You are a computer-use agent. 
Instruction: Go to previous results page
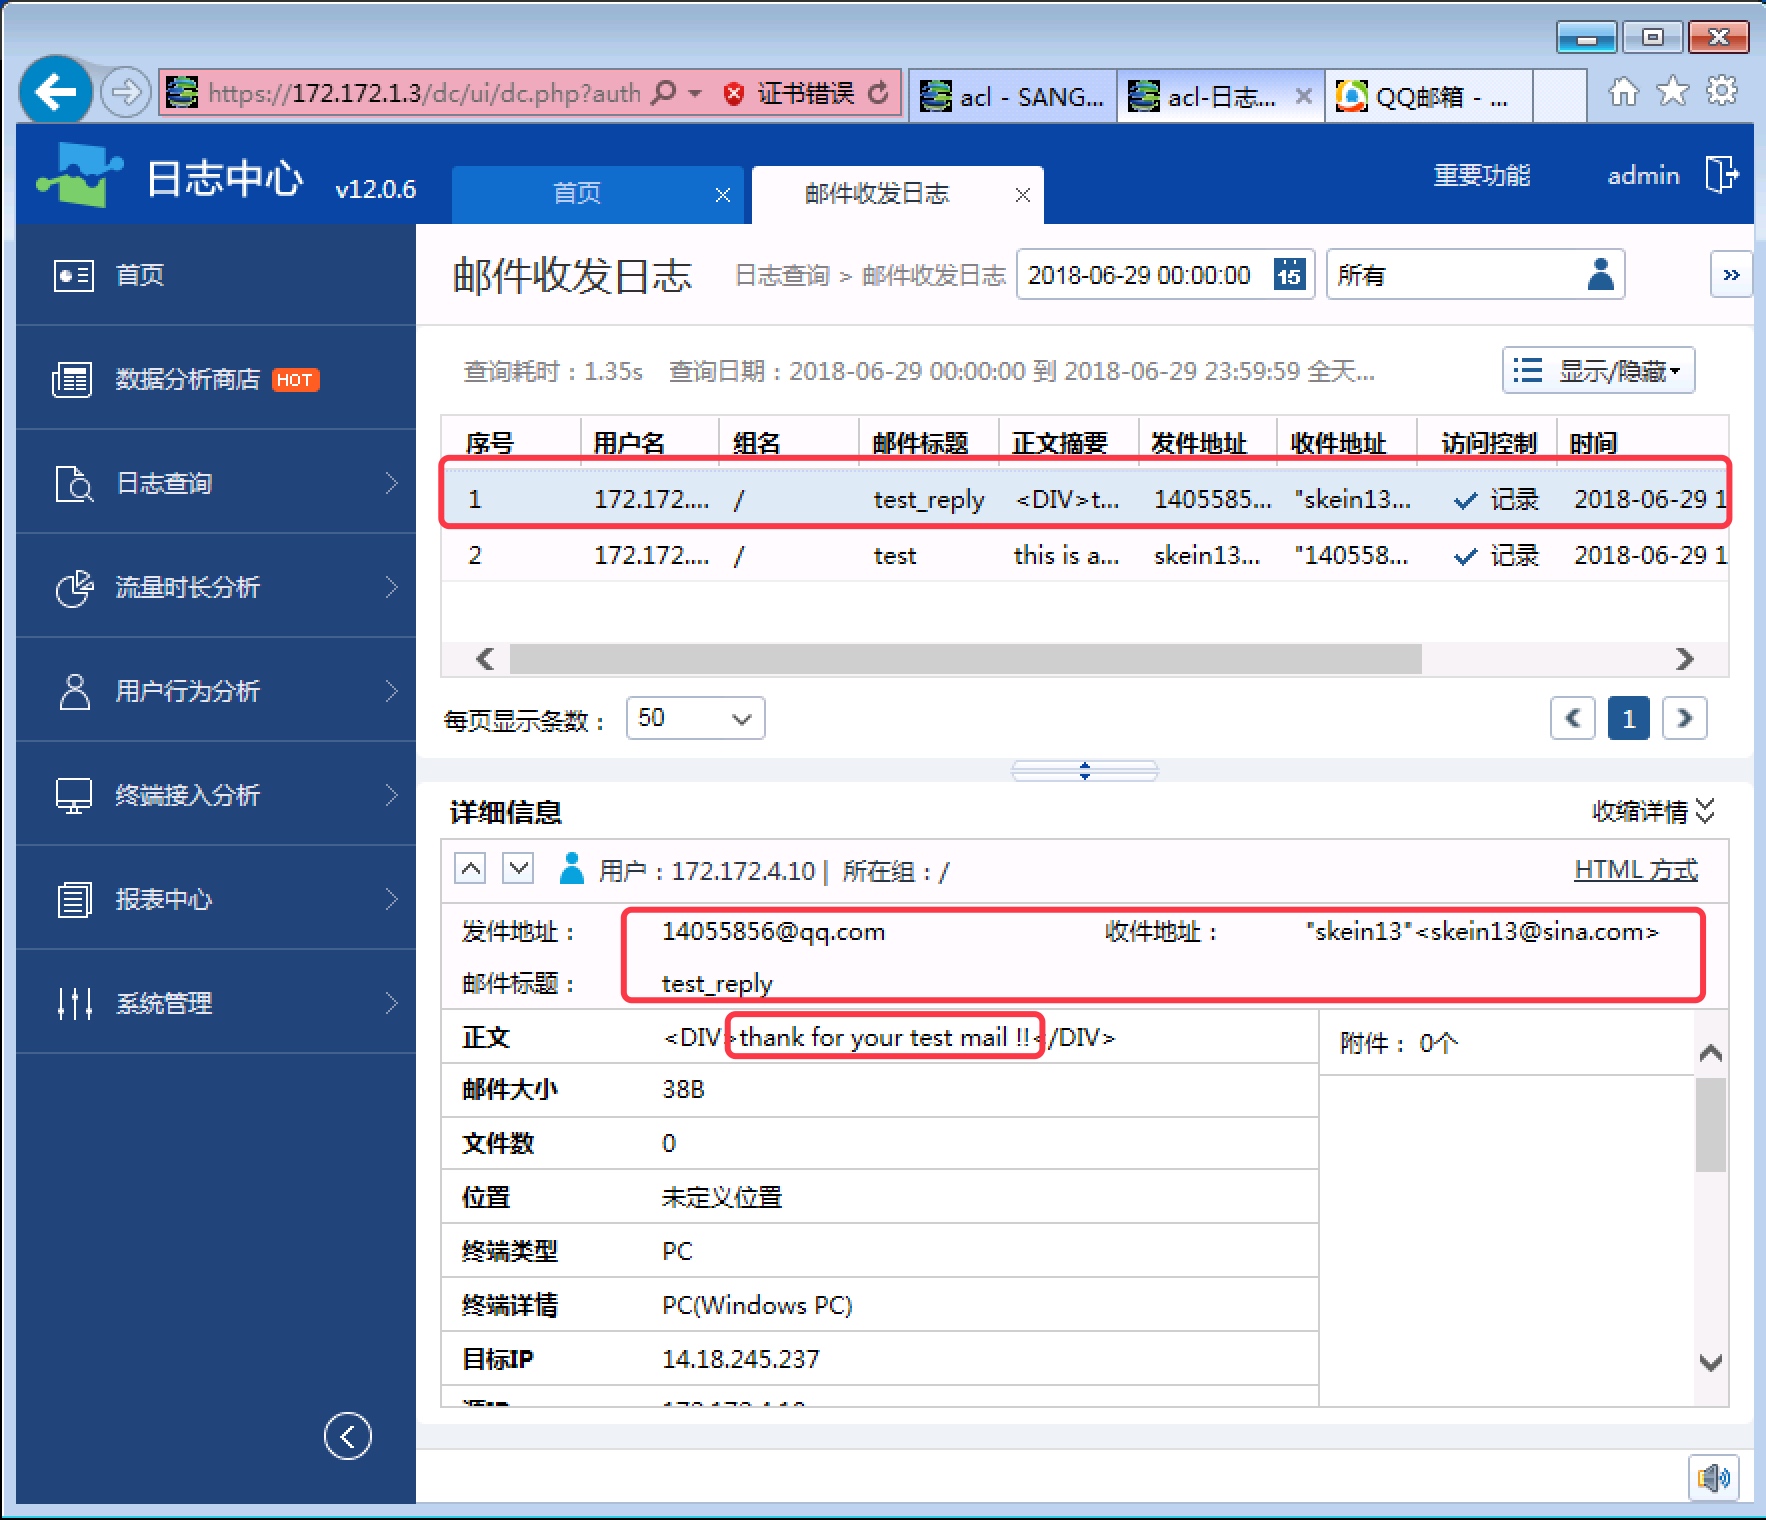click(1573, 718)
